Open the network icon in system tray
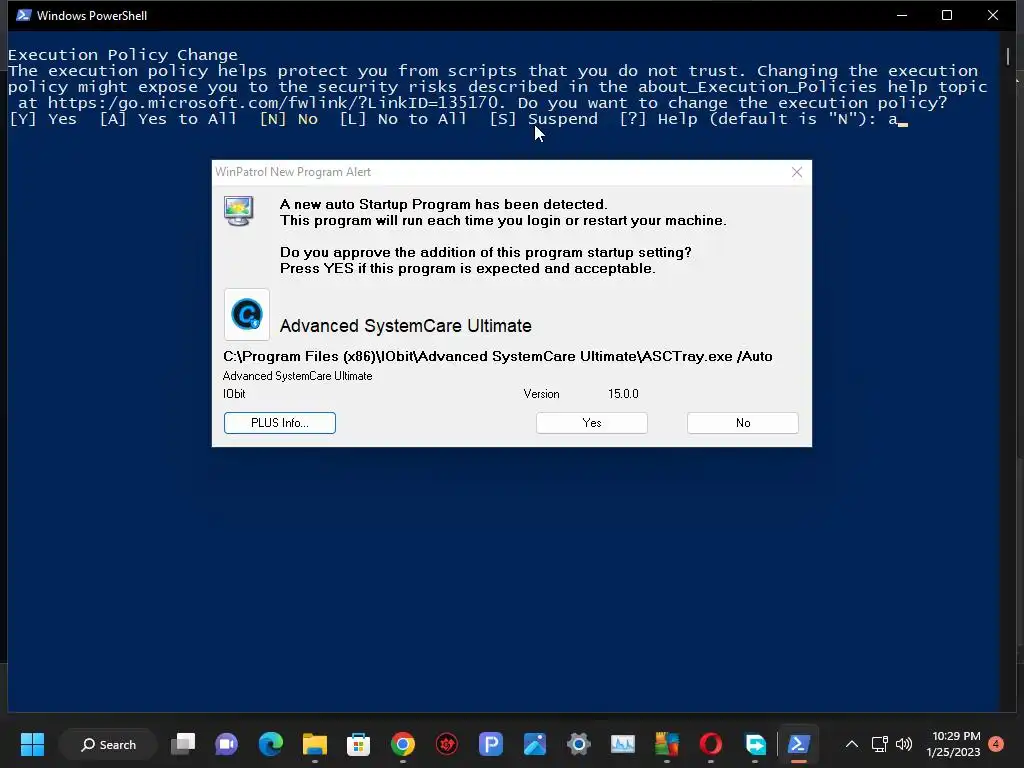This screenshot has width=1024, height=768. tap(880, 744)
